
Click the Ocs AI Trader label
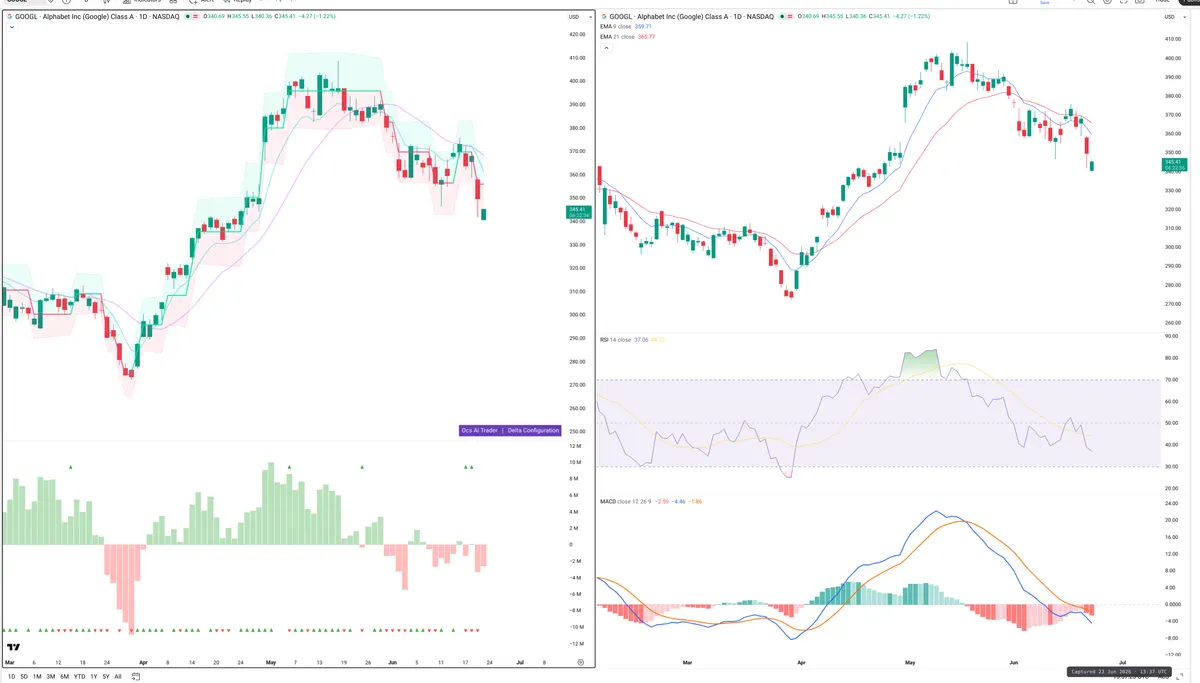pyautogui.click(x=480, y=430)
